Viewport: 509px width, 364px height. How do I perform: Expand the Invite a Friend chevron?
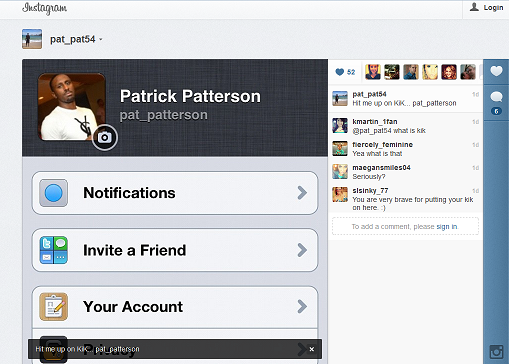coord(302,250)
